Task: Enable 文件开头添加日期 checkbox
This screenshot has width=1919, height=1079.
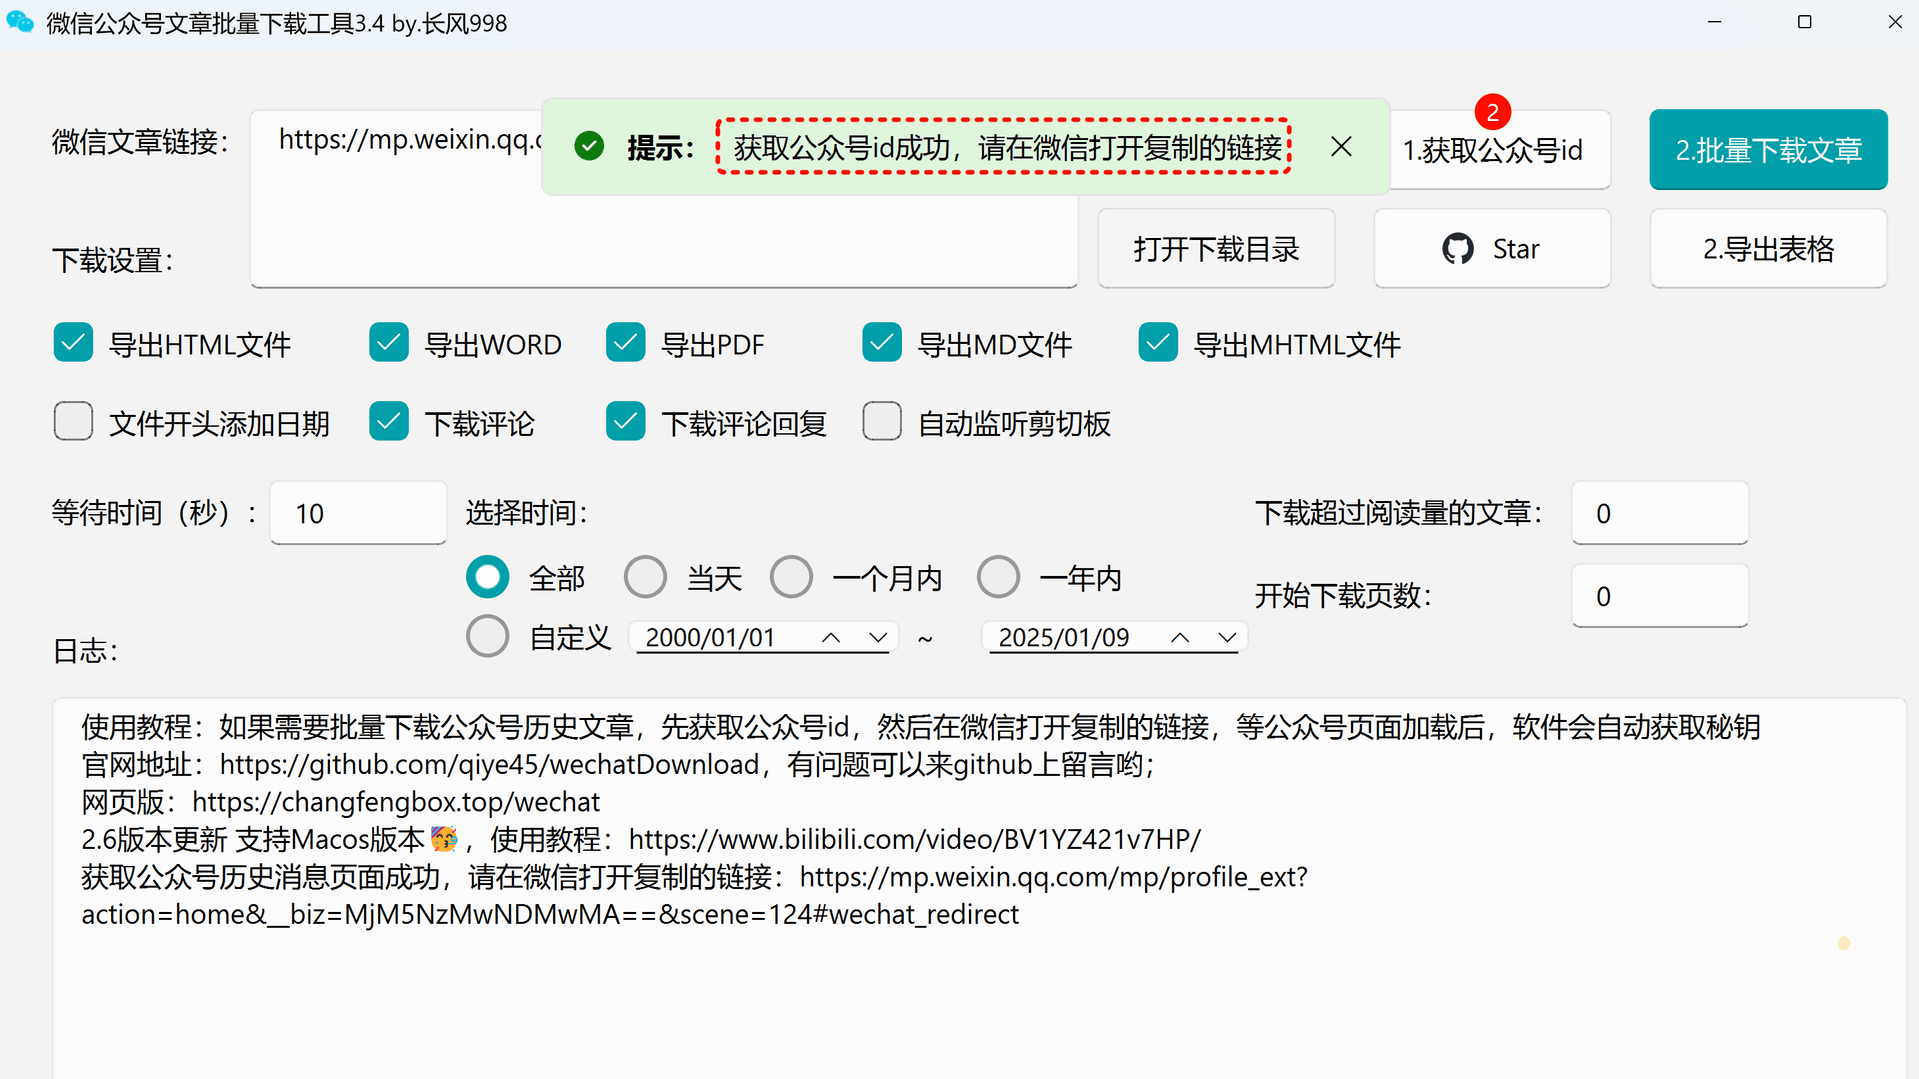Action: click(x=73, y=422)
